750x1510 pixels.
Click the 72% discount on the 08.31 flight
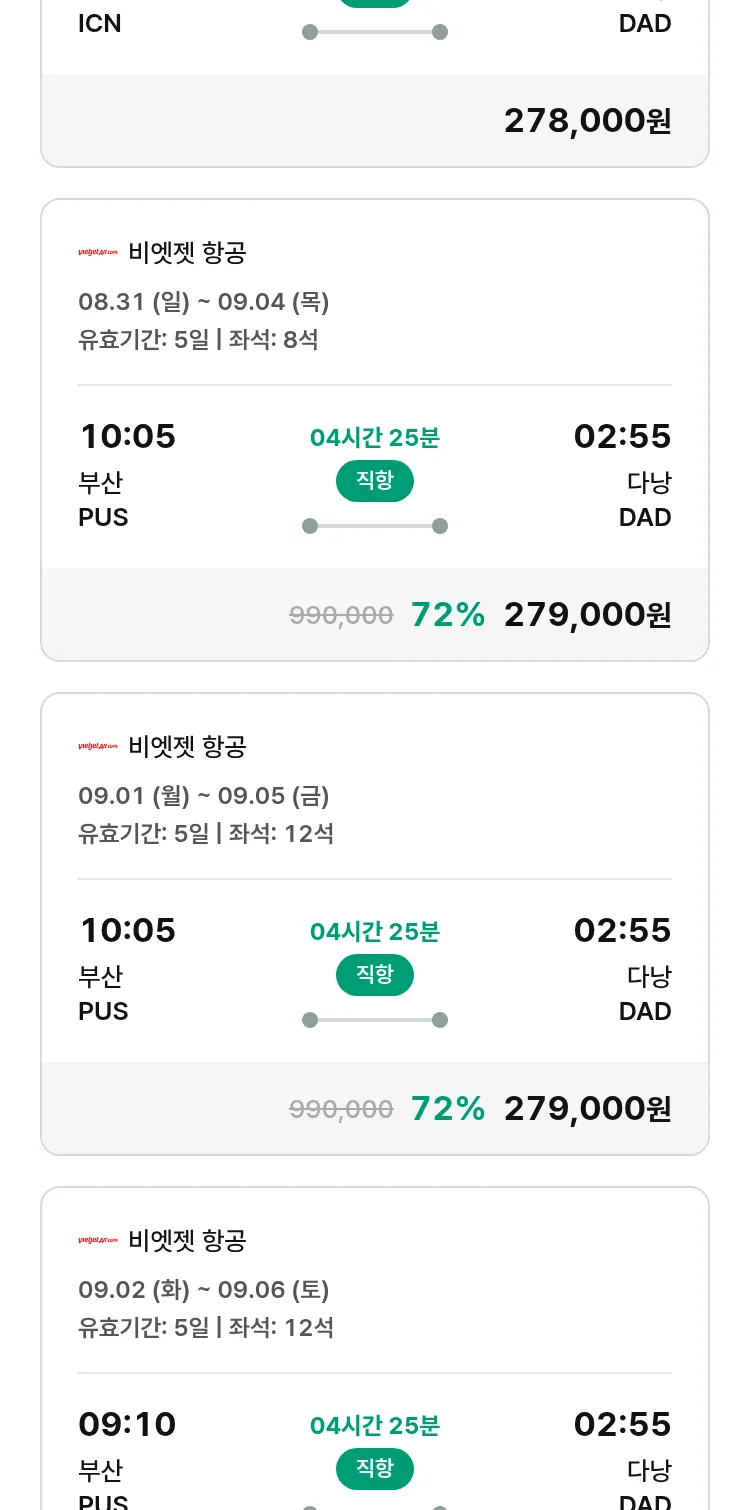448,615
